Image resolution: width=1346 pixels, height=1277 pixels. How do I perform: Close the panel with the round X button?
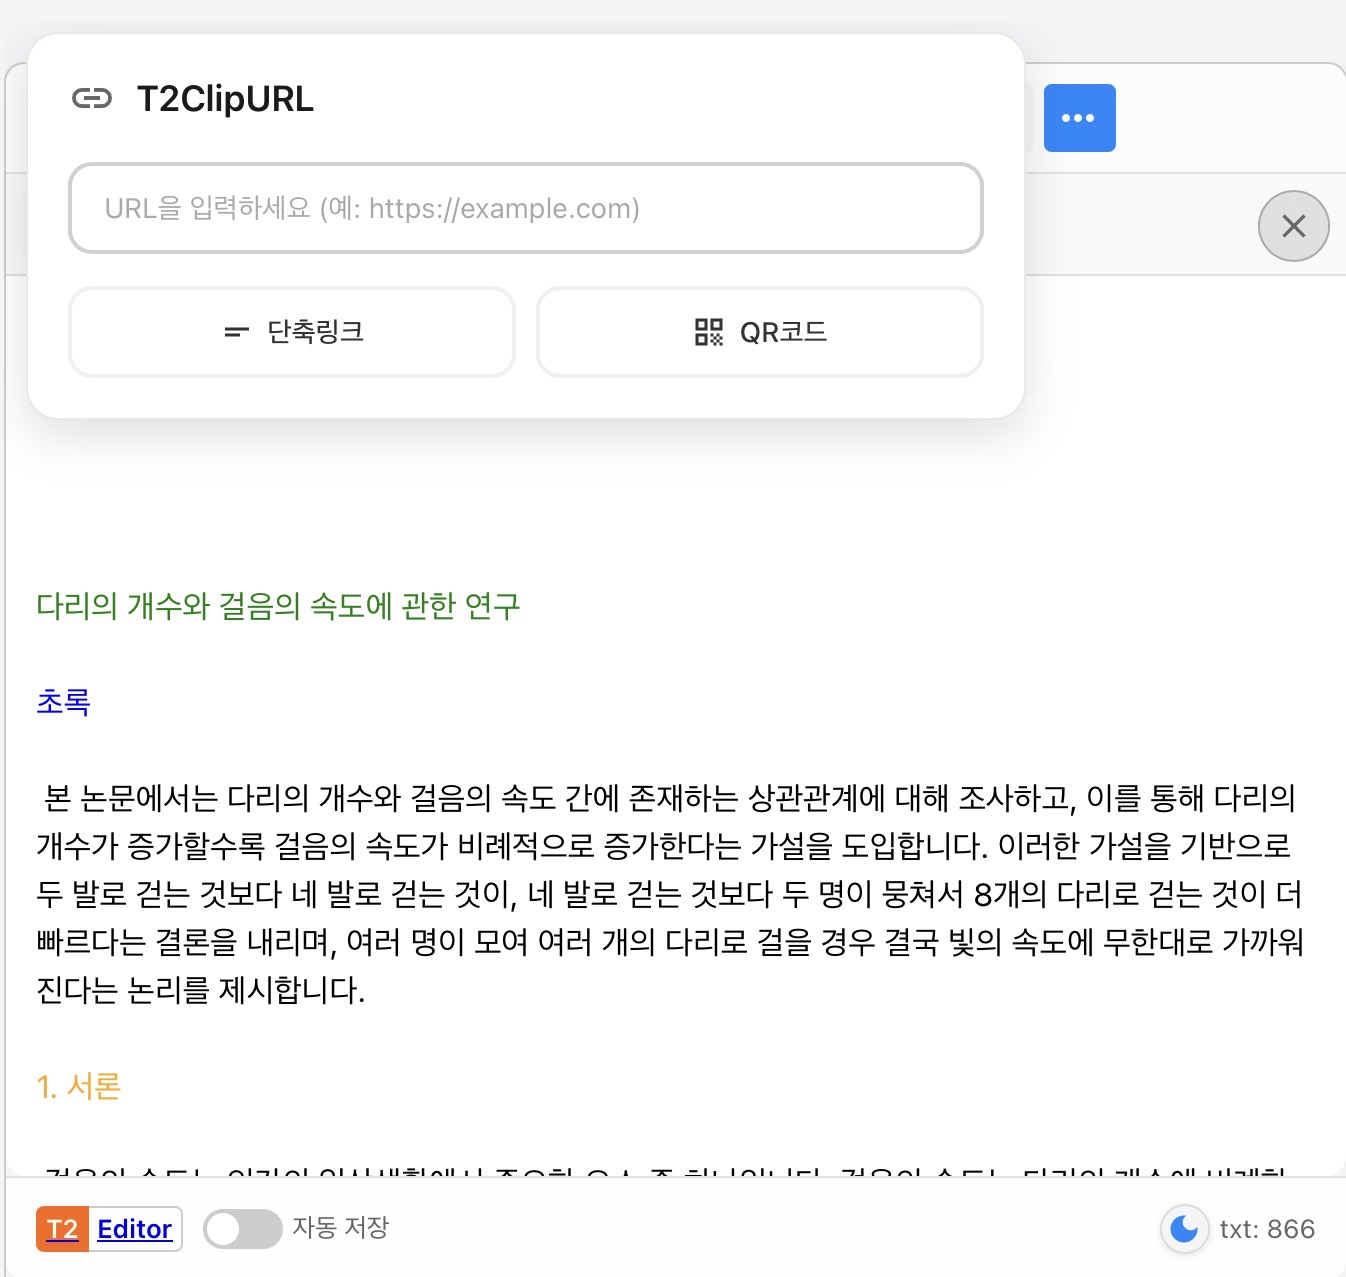point(1293,226)
